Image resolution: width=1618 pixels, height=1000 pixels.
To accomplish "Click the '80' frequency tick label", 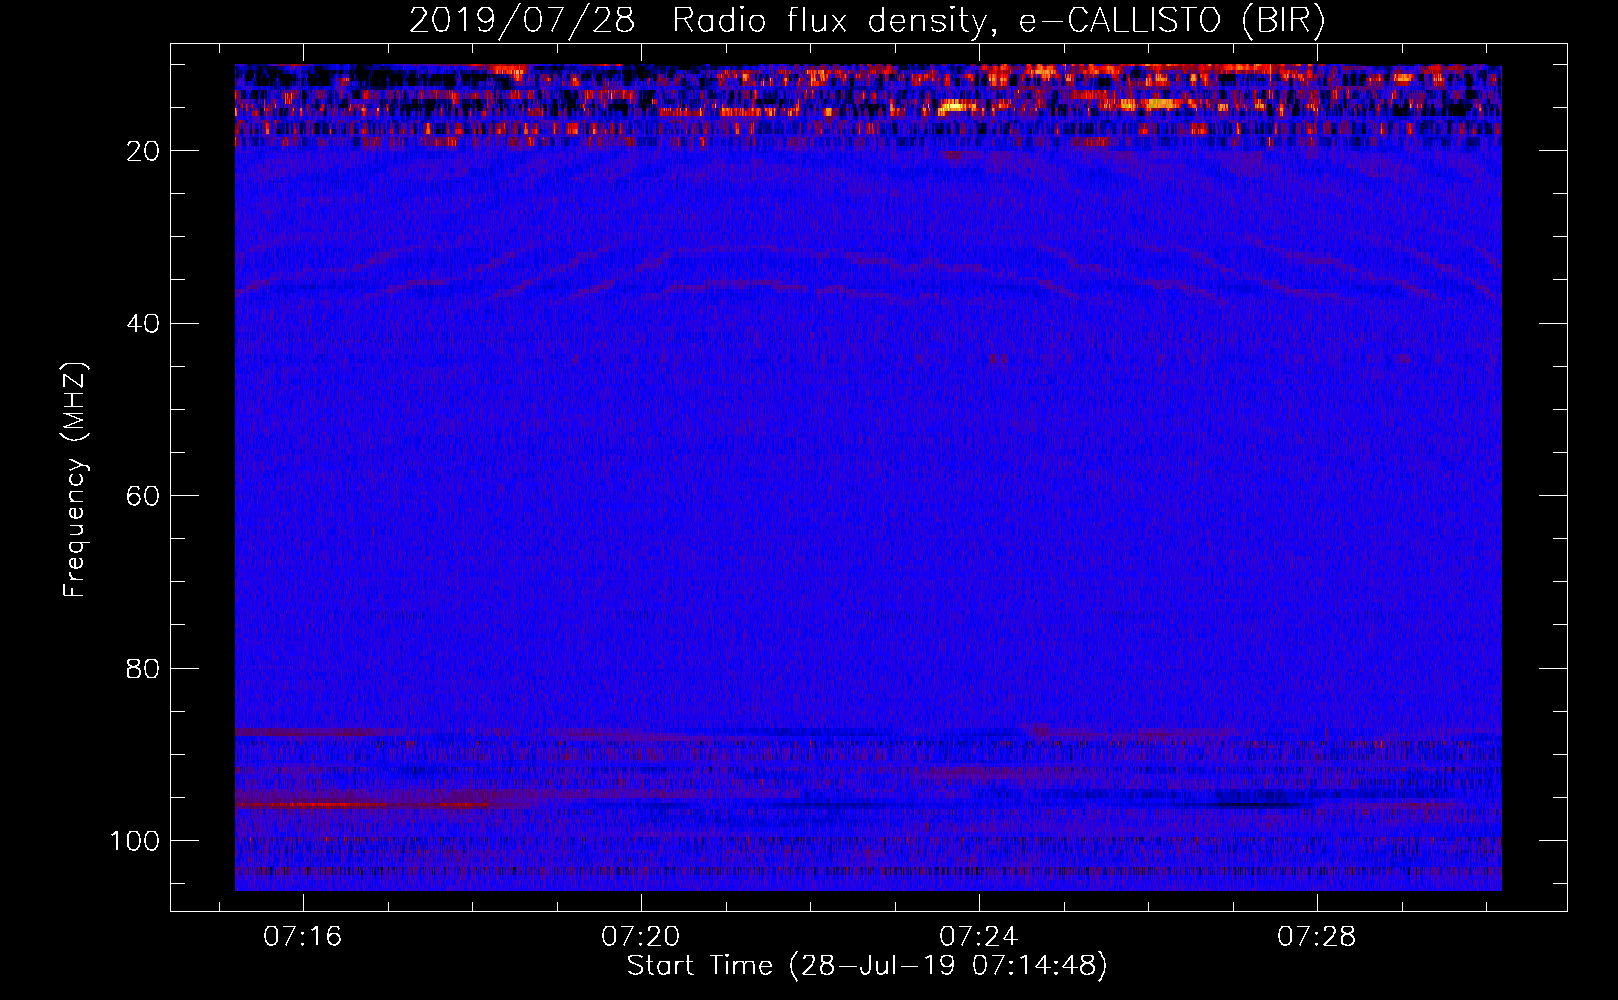I will coord(144,668).
